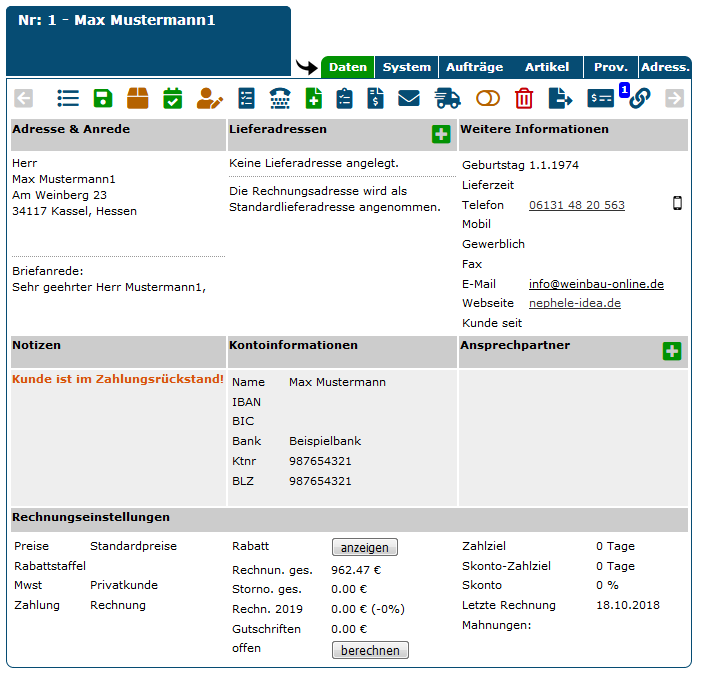Screen dimensions: 701x677
Task: Add a new Ansprechpartner with plus icon
Action: [671, 351]
